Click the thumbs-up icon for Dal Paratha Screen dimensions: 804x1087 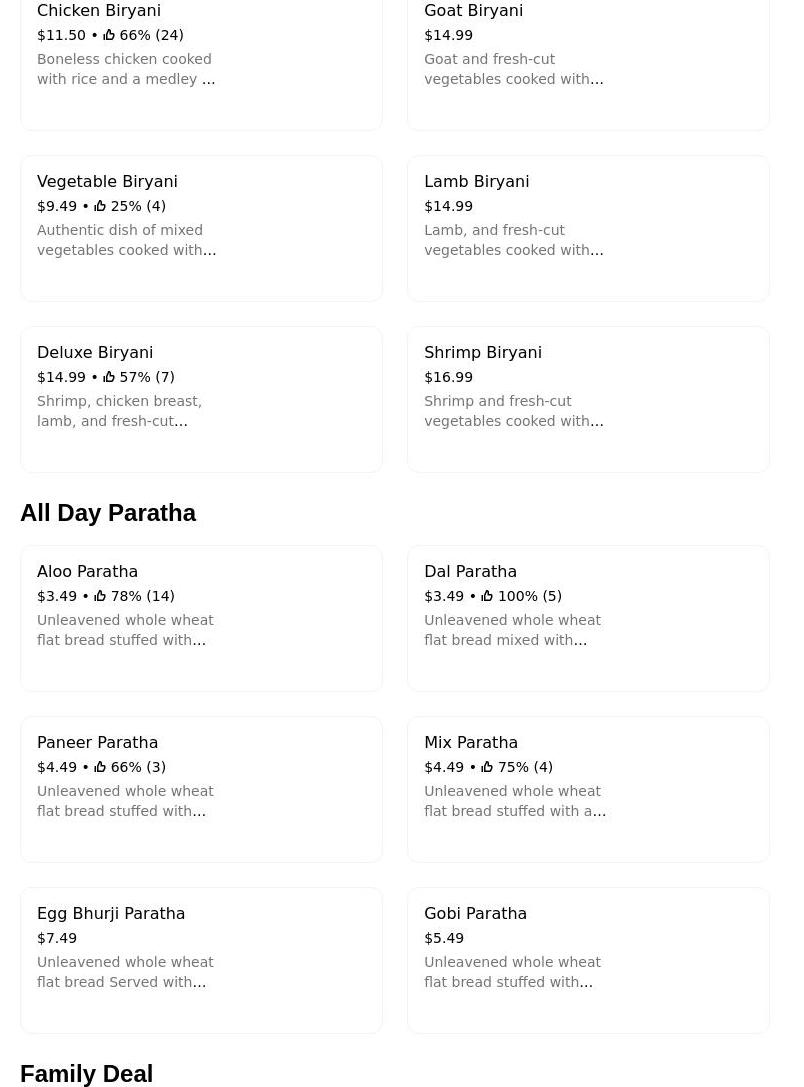click(487, 596)
